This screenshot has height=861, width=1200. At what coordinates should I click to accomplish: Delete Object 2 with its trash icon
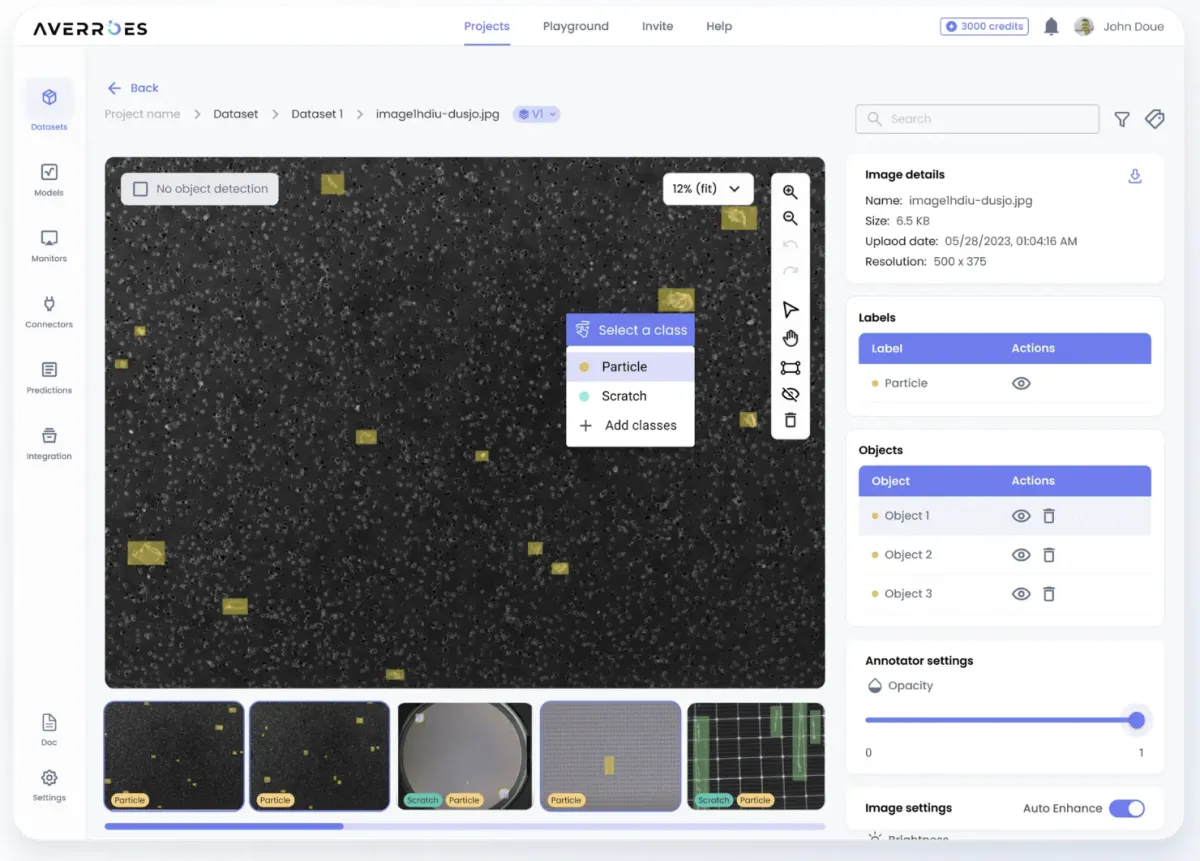[x=1048, y=555]
